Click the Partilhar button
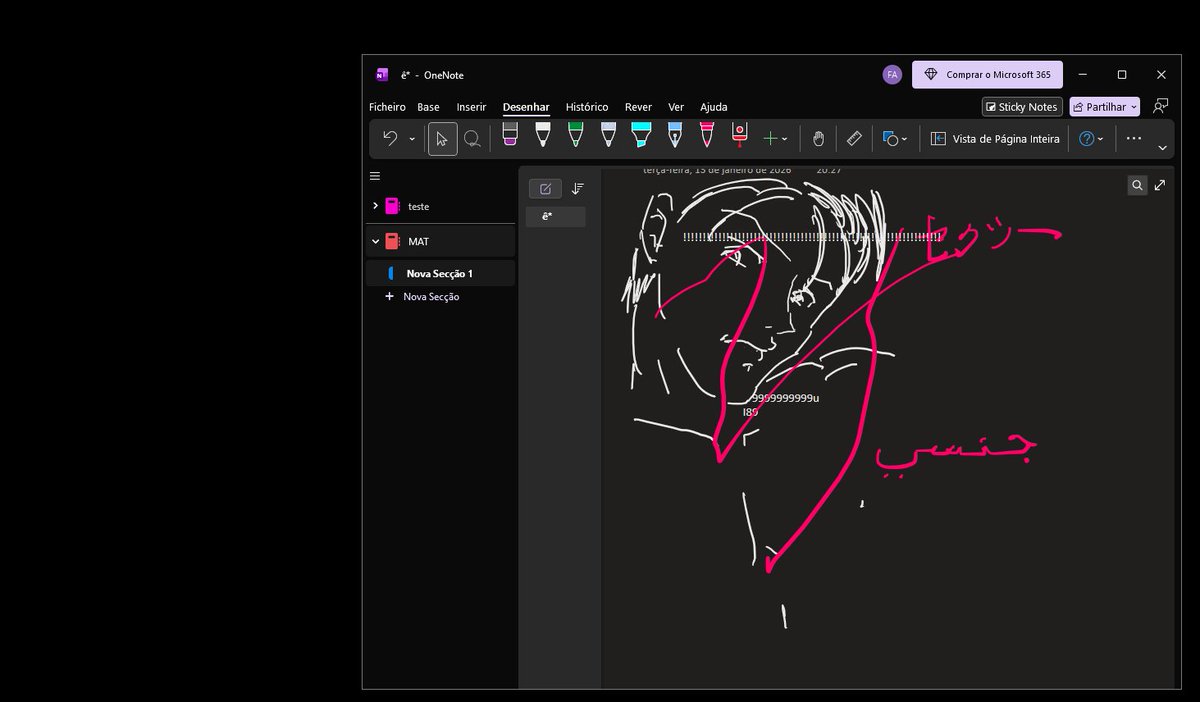Viewport: 1200px width, 702px height. [1104, 107]
